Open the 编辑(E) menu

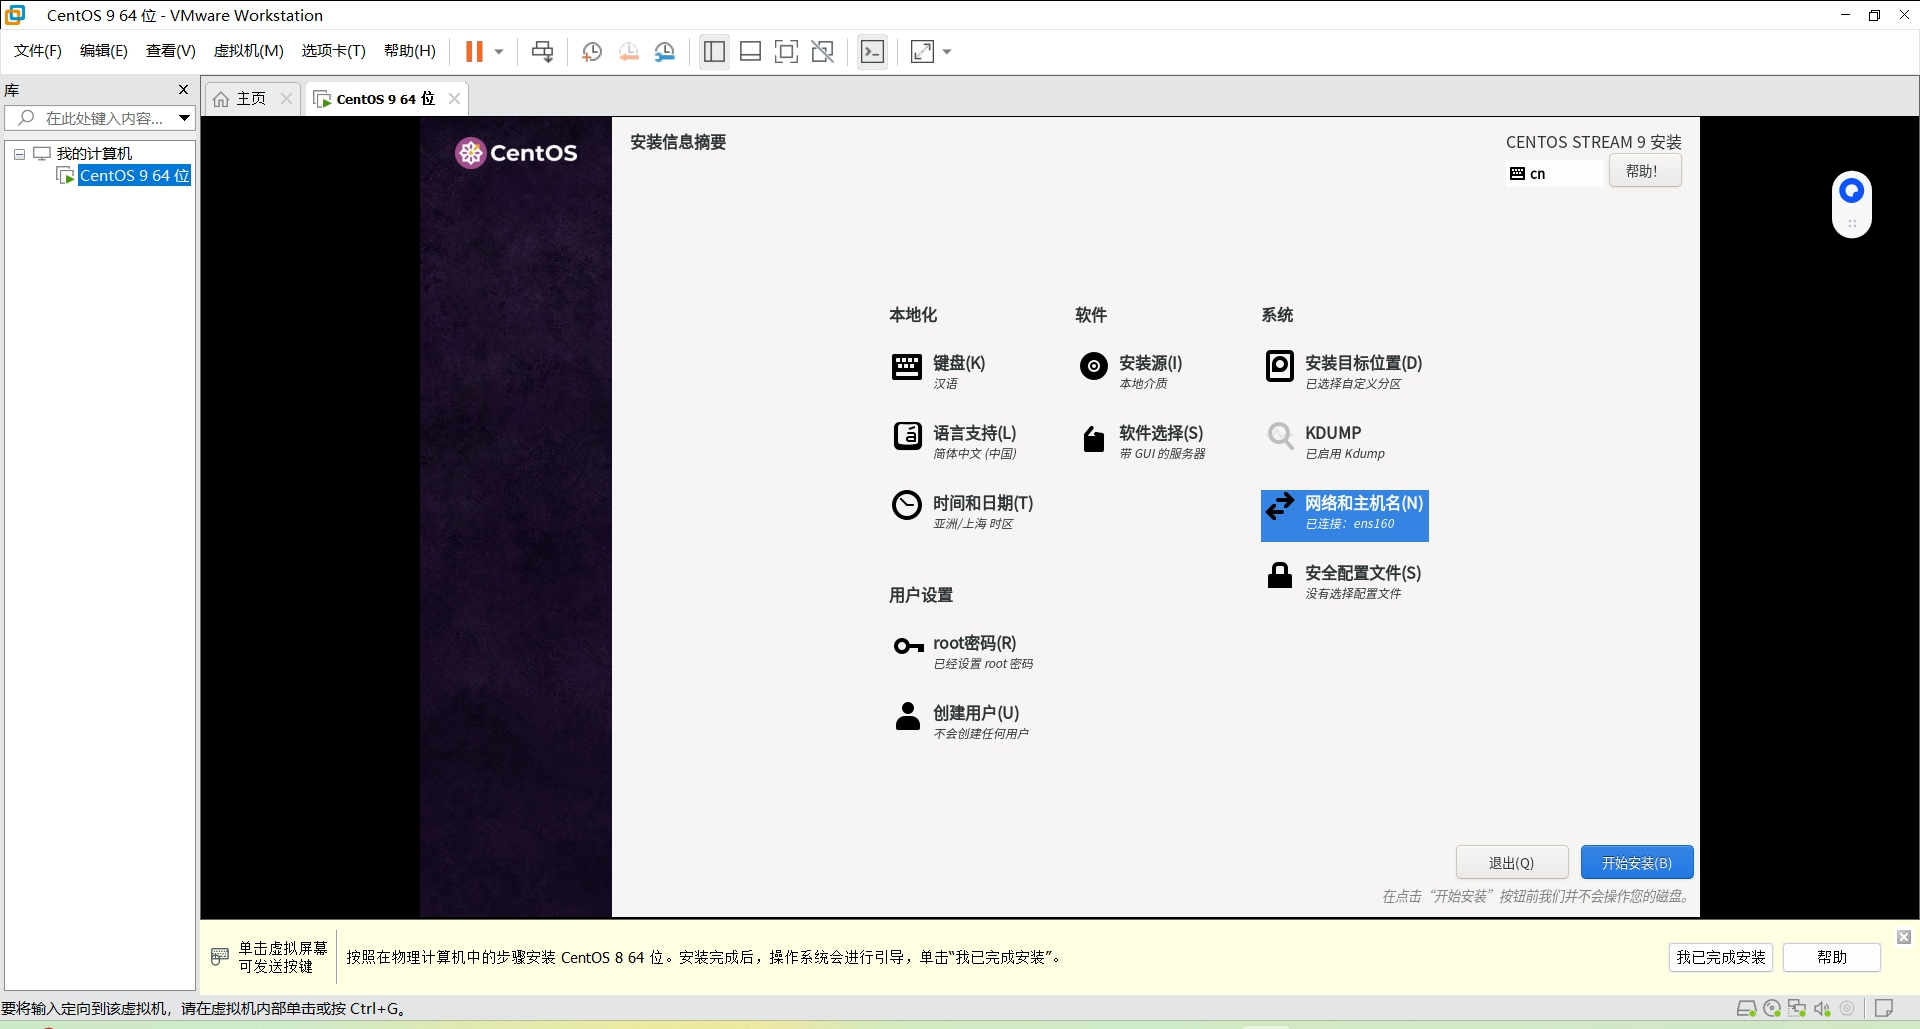(x=104, y=51)
